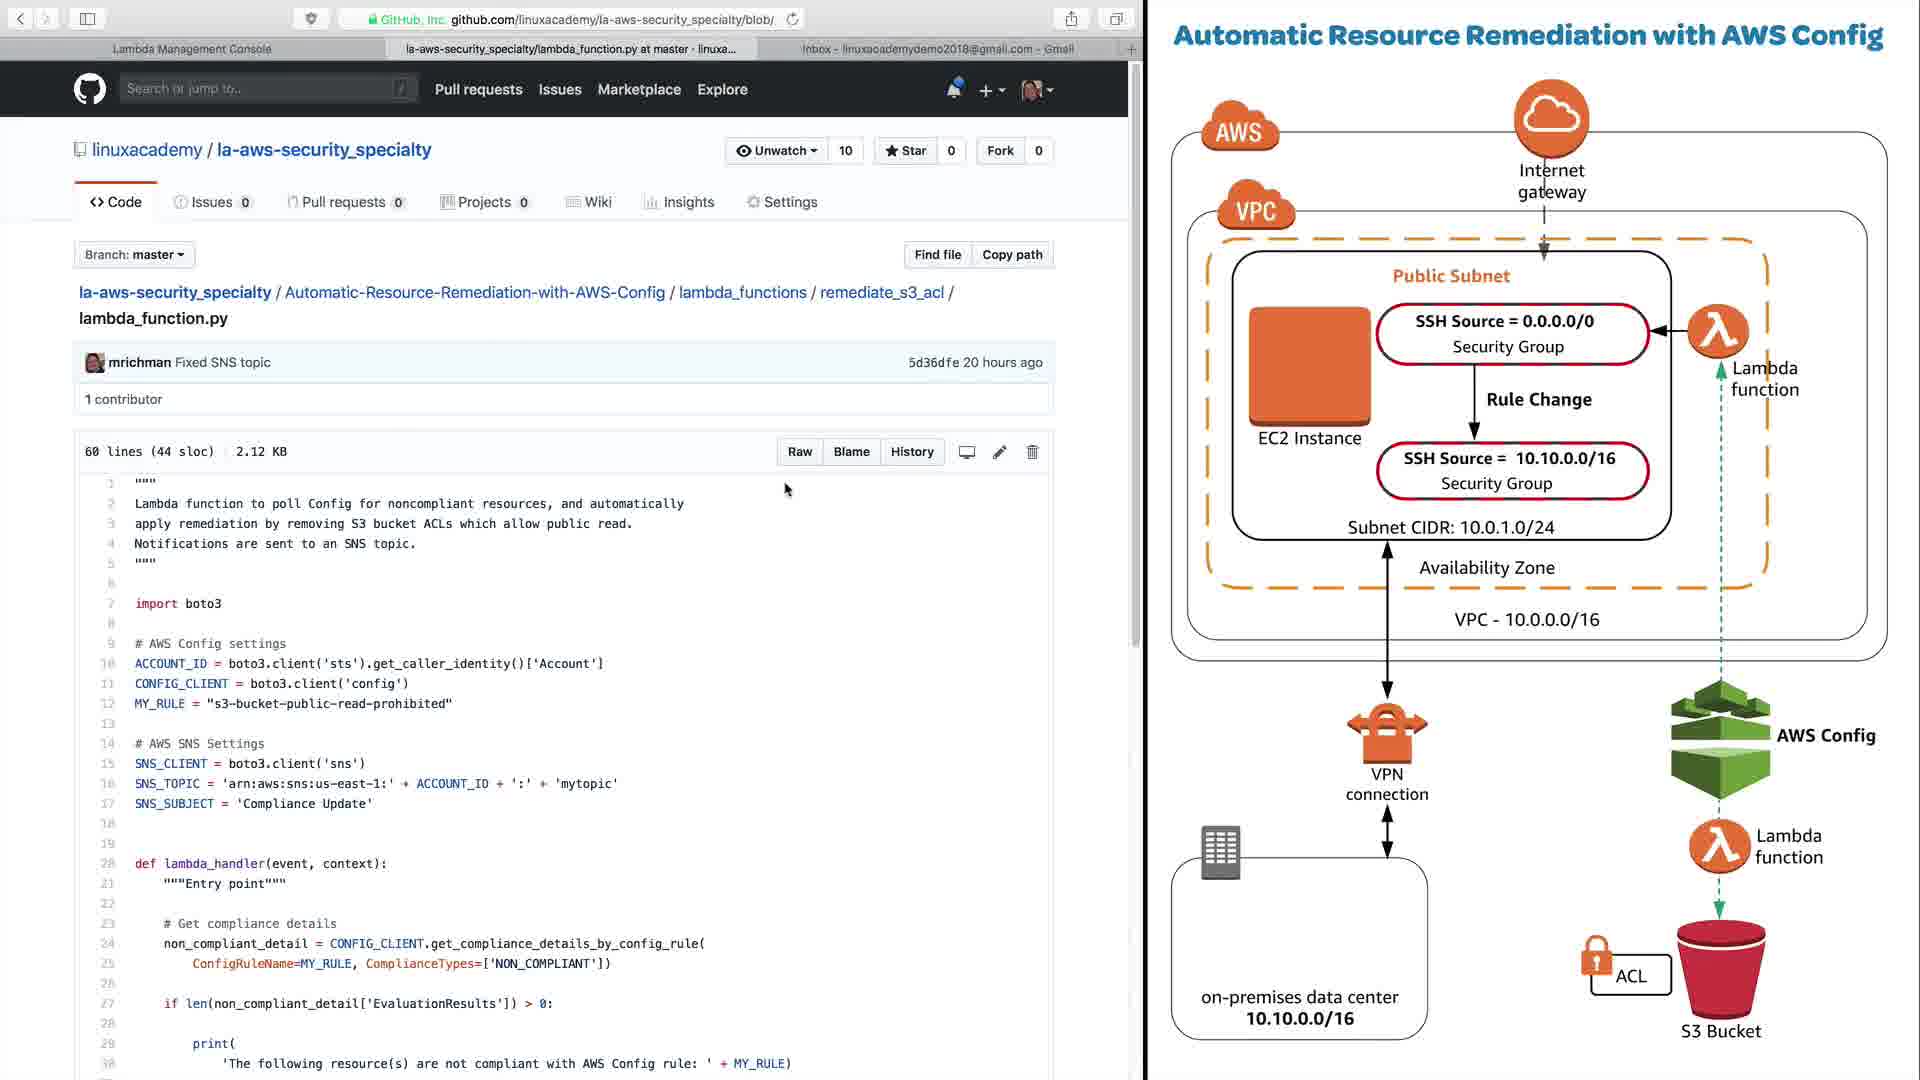Expand the plus create-new dropdown
The width and height of the screenshot is (1920, 1080).
(x=992, y=90)
